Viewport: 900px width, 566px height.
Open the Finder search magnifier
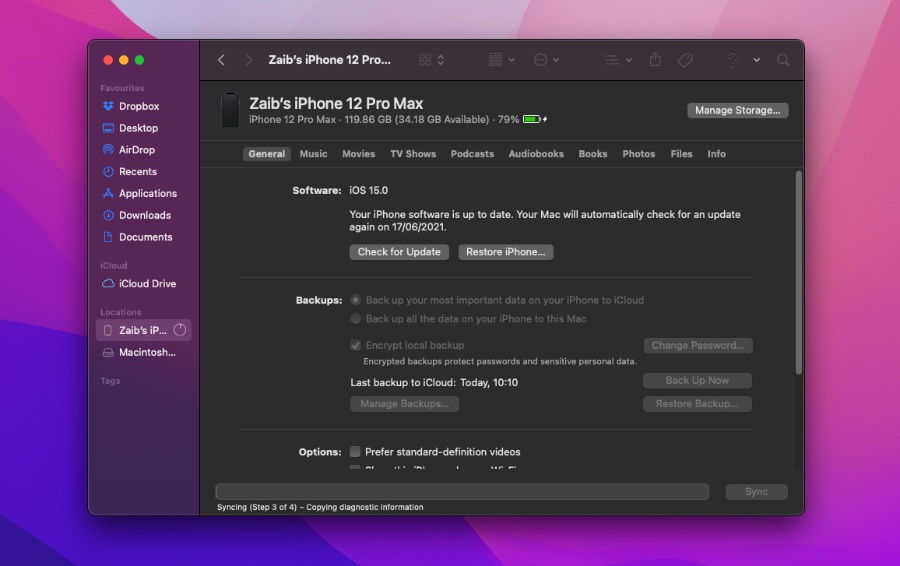pyautogui.click(x=783, y=60)
